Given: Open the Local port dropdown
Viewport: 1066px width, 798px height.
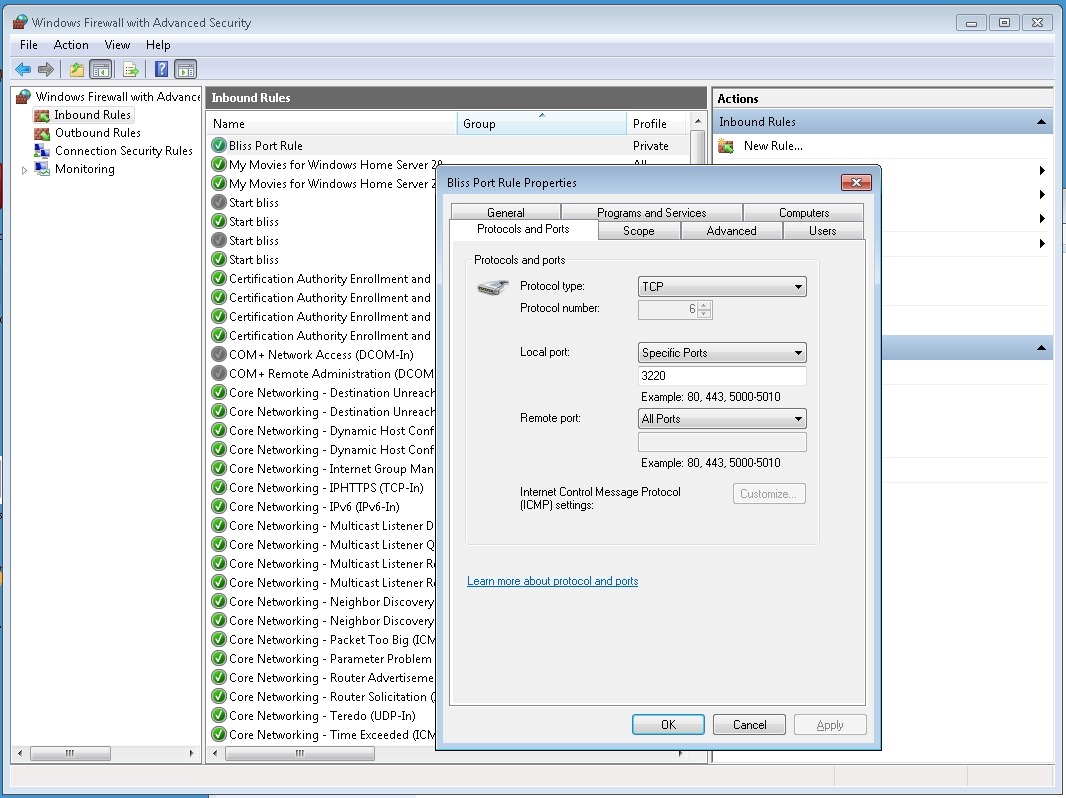Looking at the screenshot, I should point(722,353).
